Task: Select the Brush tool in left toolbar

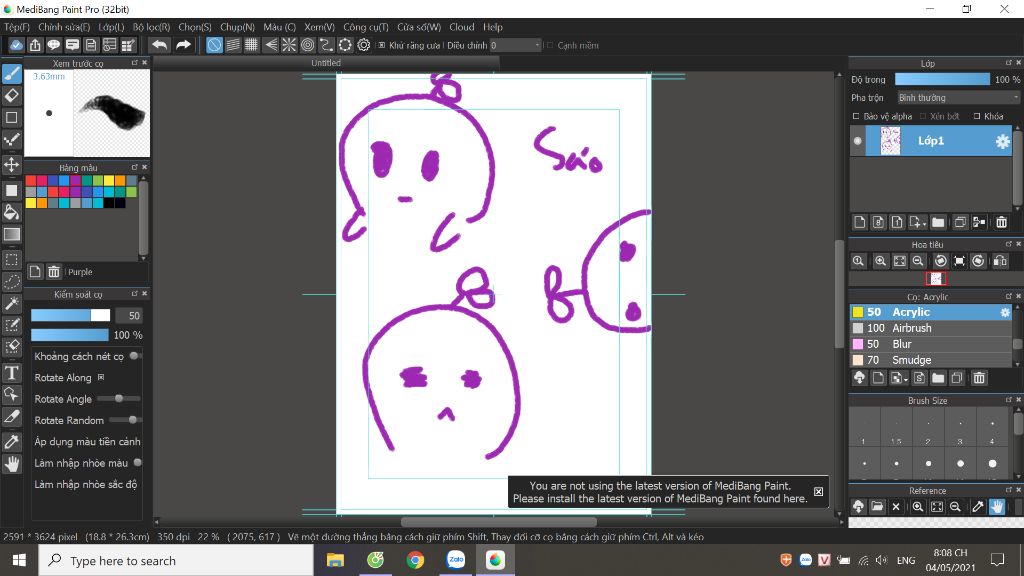Action: click(12, 73)
